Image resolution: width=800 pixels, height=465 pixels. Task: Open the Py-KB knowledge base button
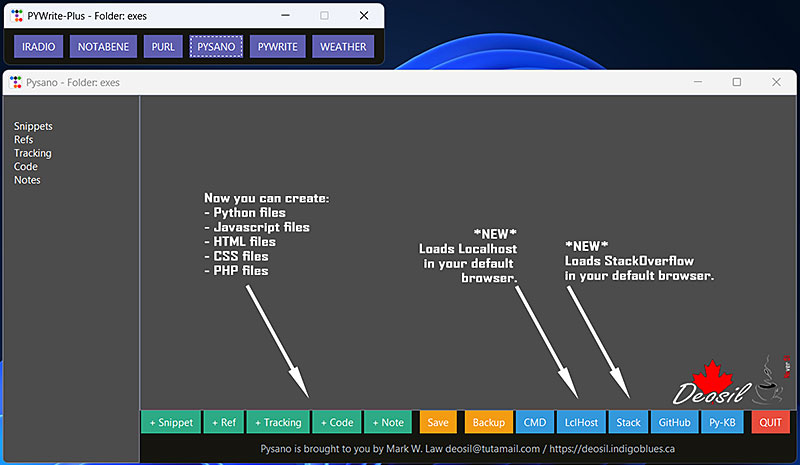tap(723, 422)
